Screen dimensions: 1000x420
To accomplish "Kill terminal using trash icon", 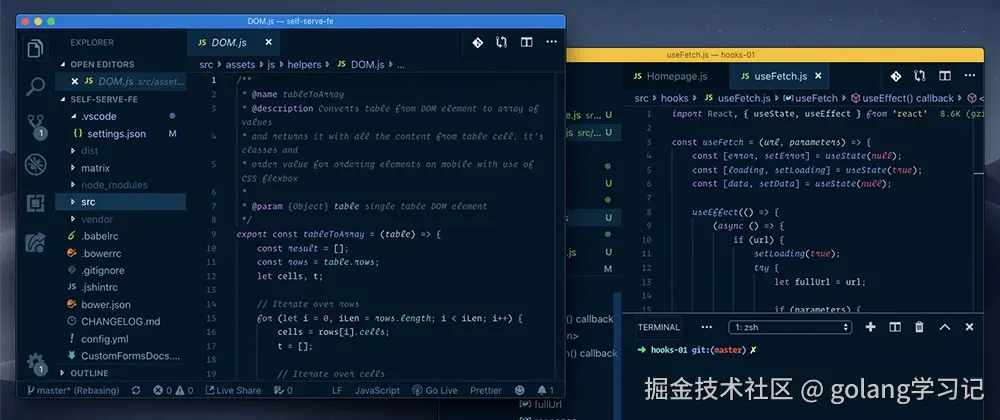I will [x=920, y=327].
